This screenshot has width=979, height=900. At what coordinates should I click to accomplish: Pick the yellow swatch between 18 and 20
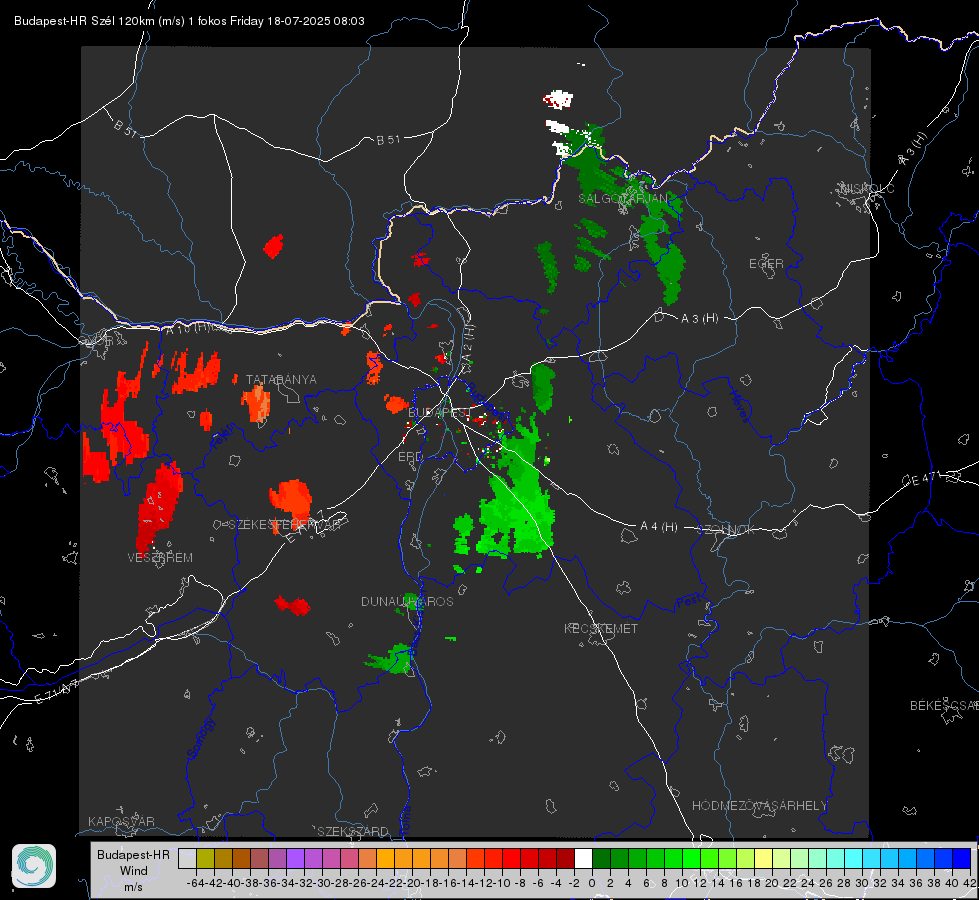pos(764,858)
